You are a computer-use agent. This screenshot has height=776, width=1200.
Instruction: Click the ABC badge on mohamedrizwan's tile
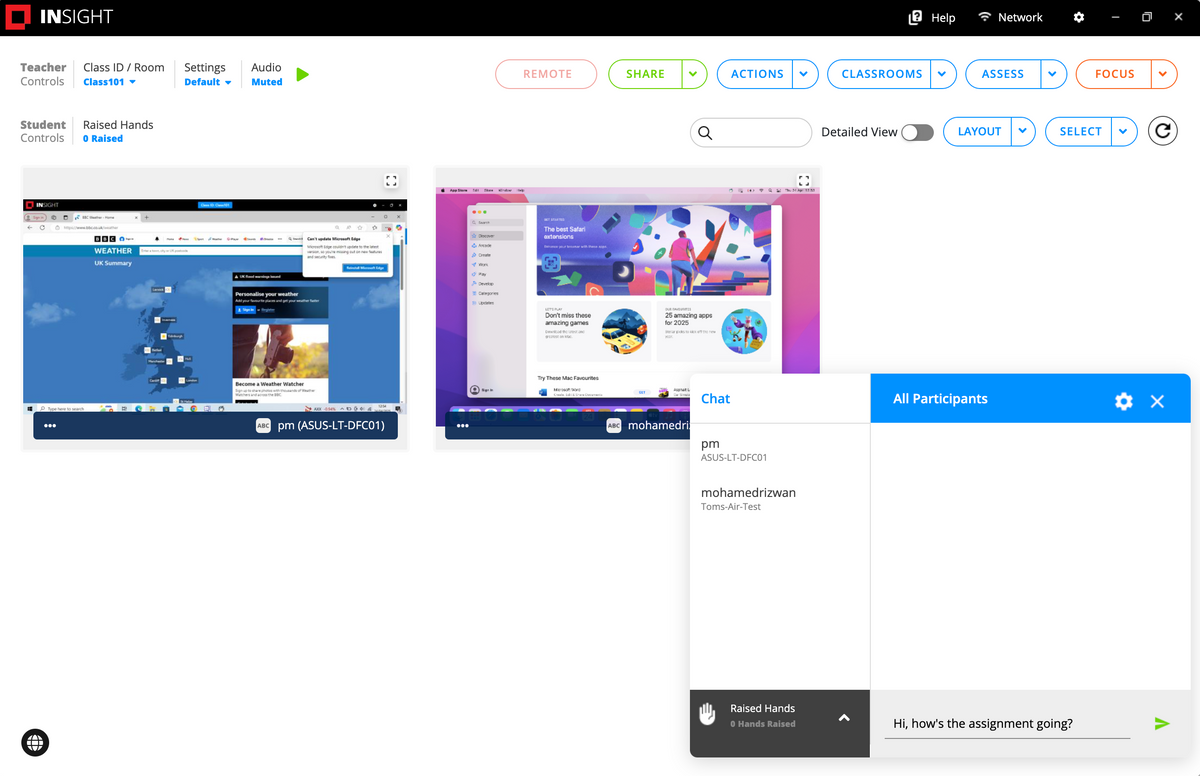(613, 425)
